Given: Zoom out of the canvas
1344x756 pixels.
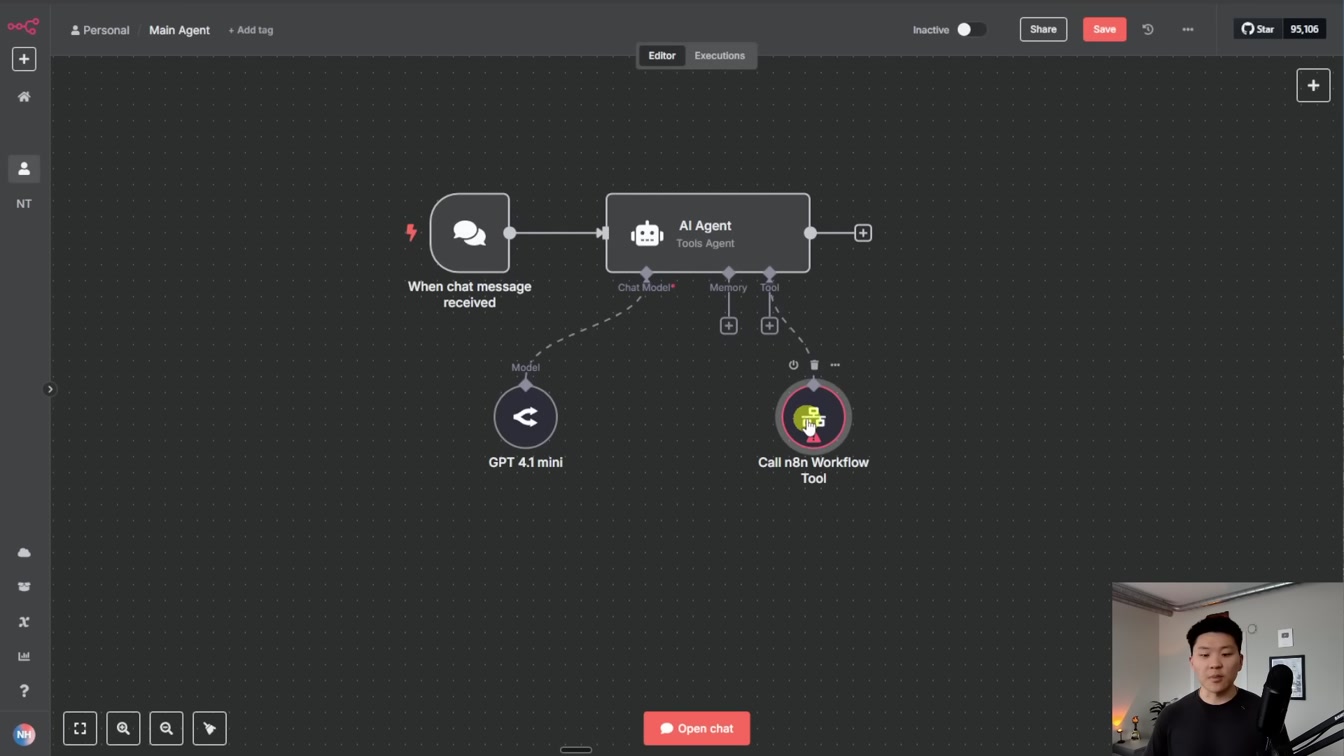Looking at the screenshot, I should 166,728.
